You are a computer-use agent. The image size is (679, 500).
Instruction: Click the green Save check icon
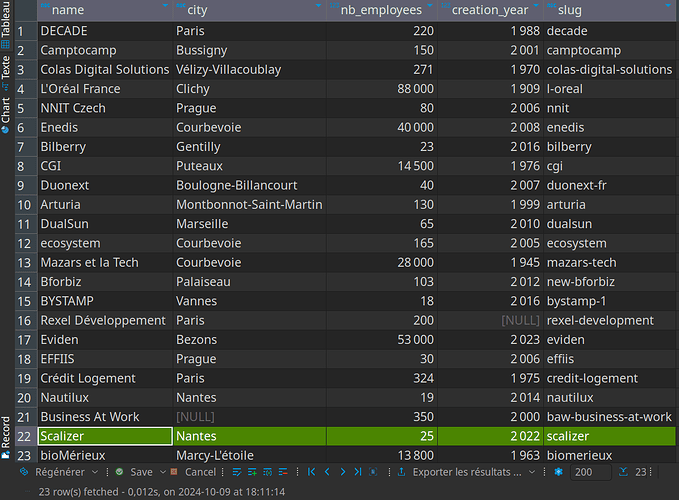click(120, 472)
